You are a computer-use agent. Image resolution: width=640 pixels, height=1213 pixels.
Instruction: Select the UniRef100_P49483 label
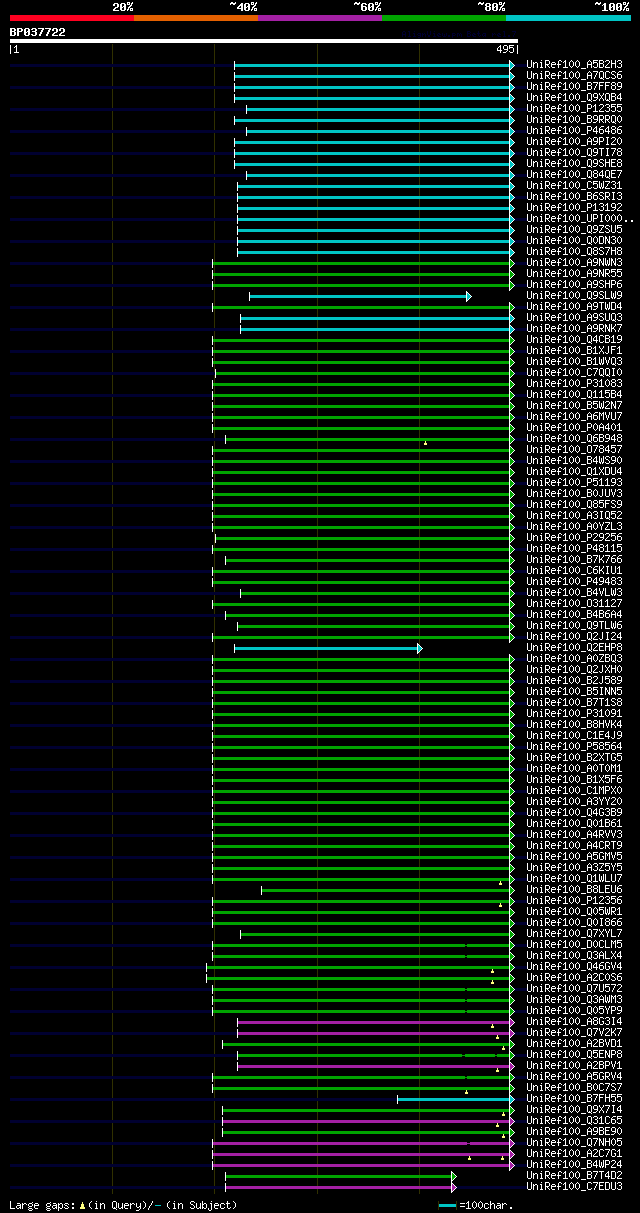574,581
